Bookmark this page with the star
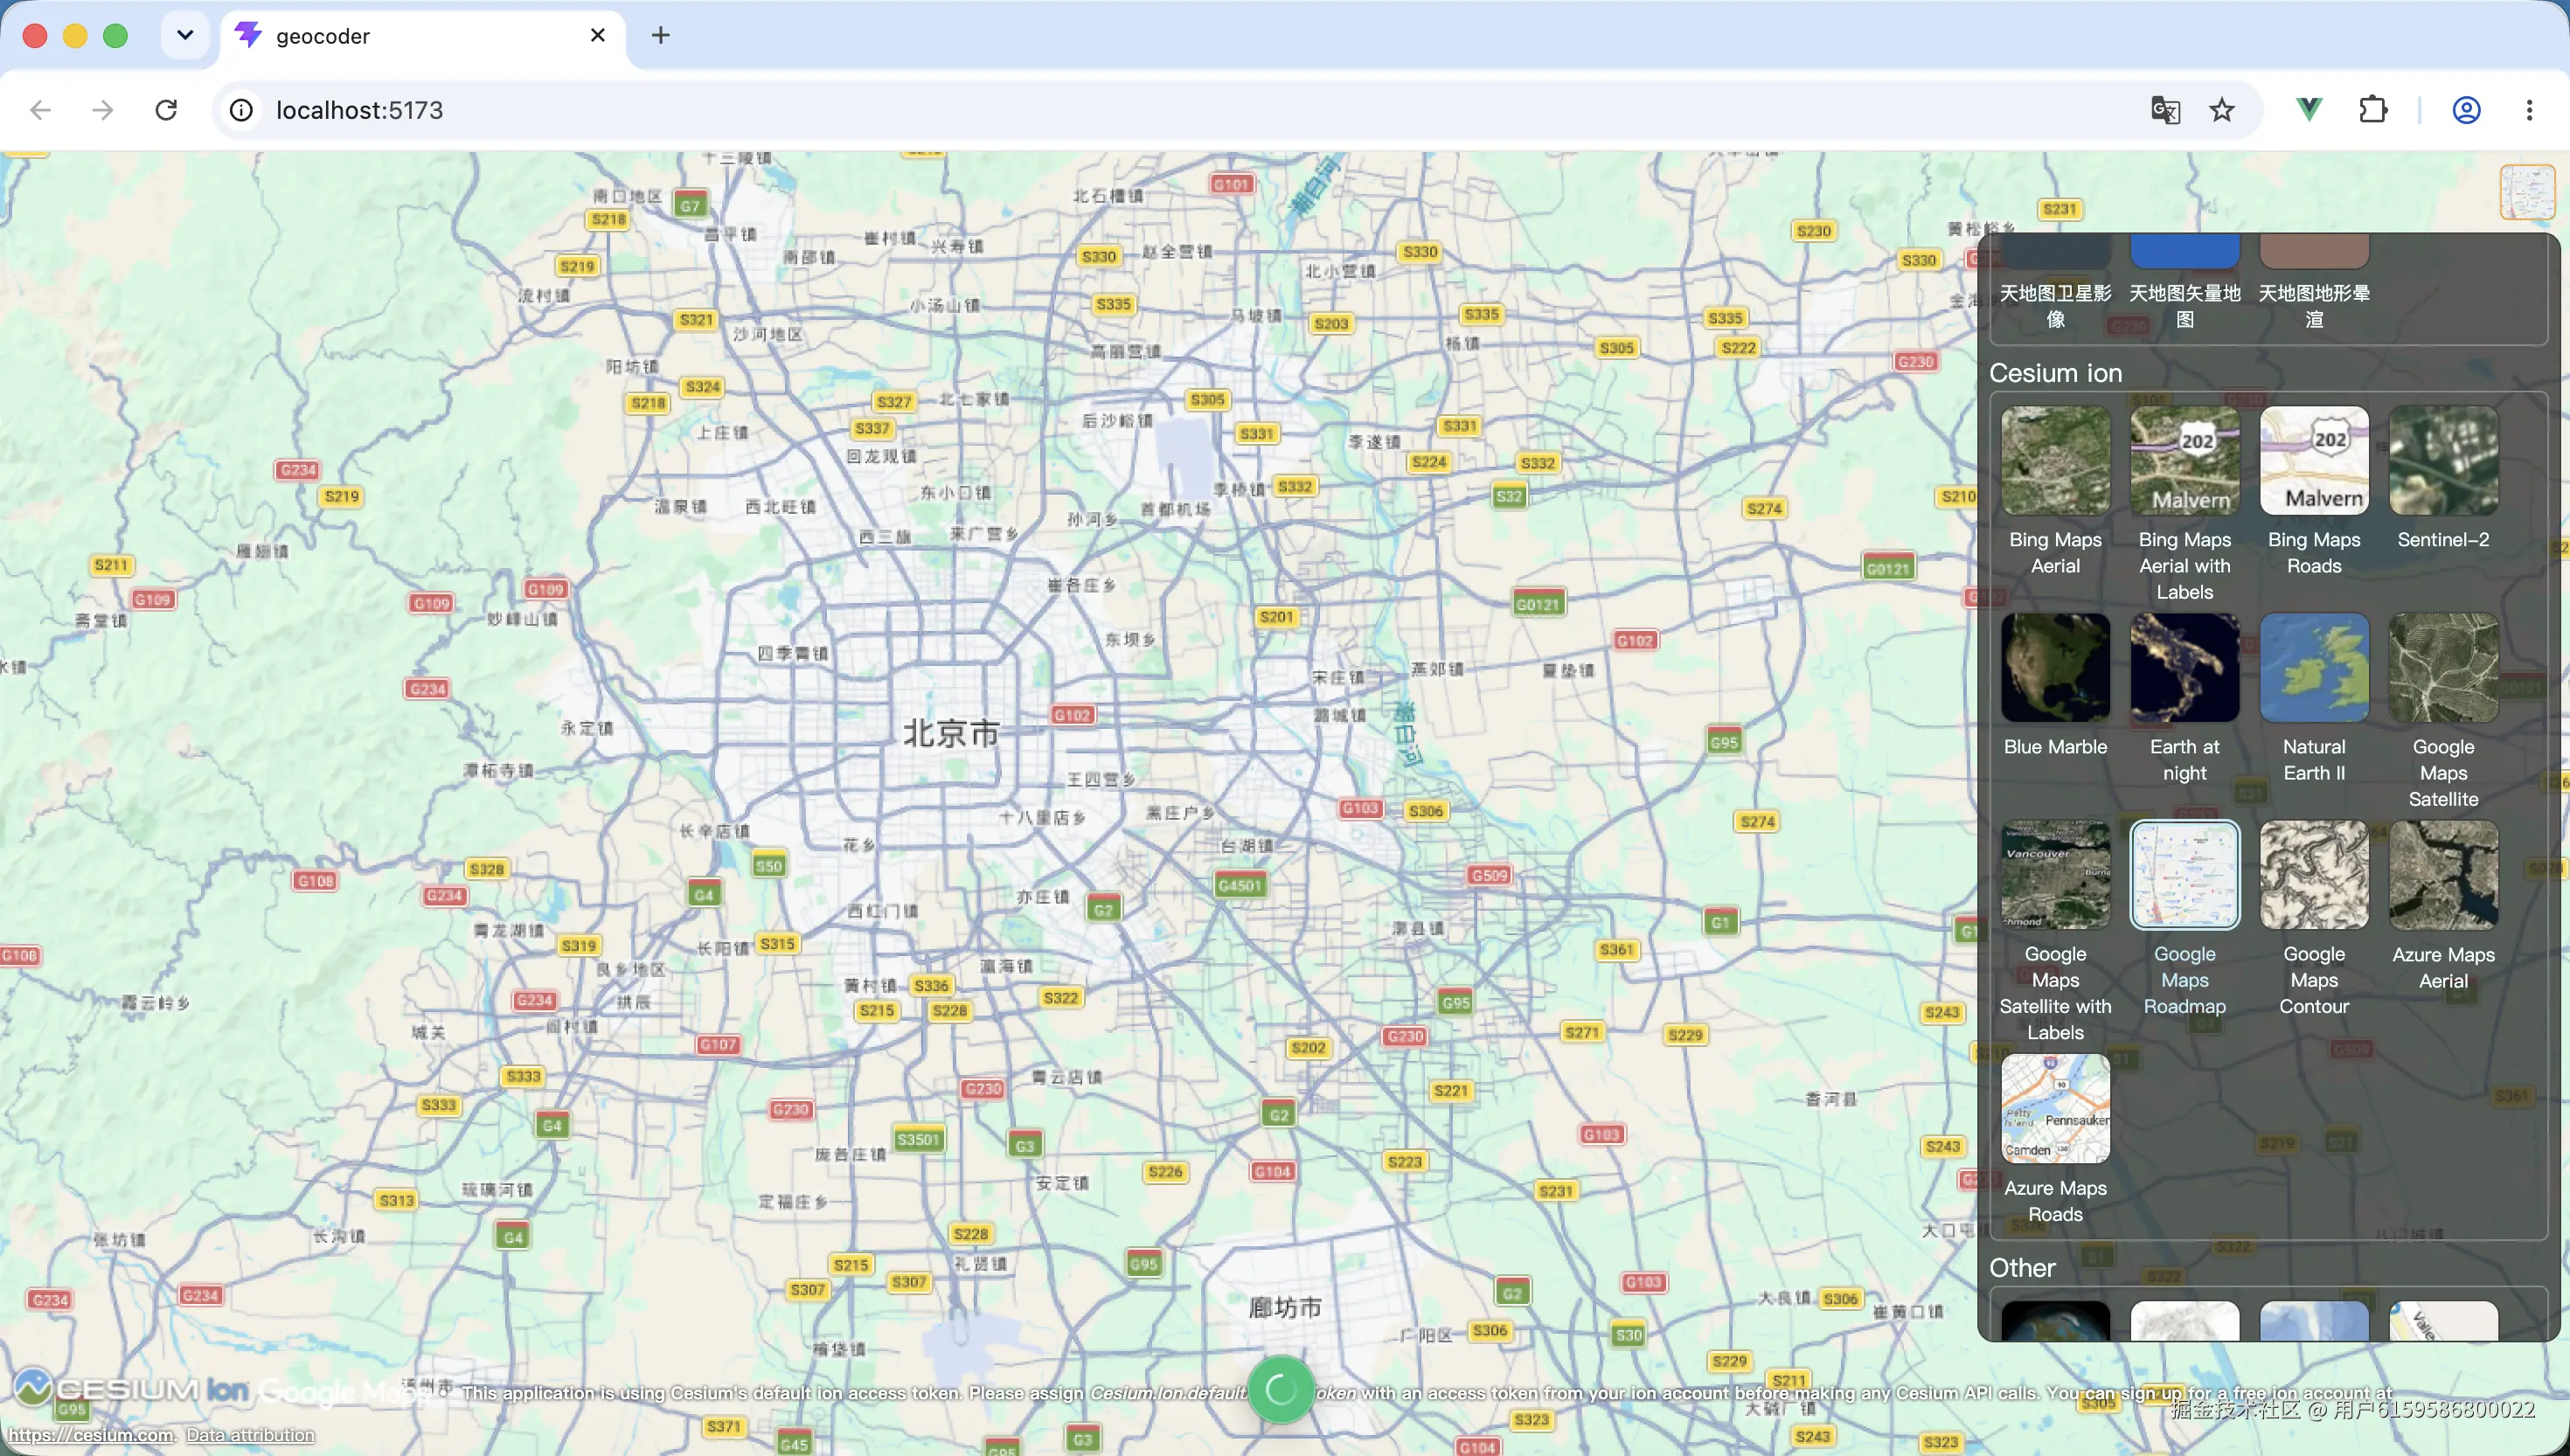 pyautogui.click(x=2222, y=110)
